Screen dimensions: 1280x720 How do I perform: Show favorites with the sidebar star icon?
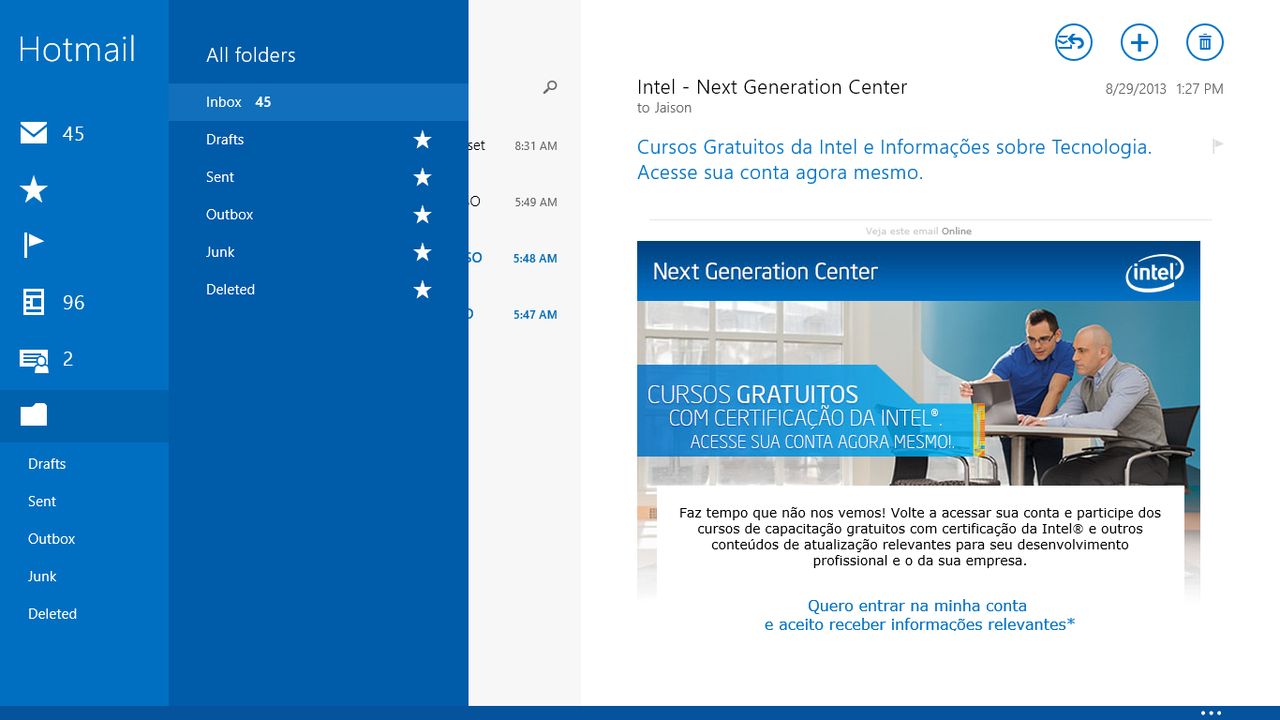34,189
